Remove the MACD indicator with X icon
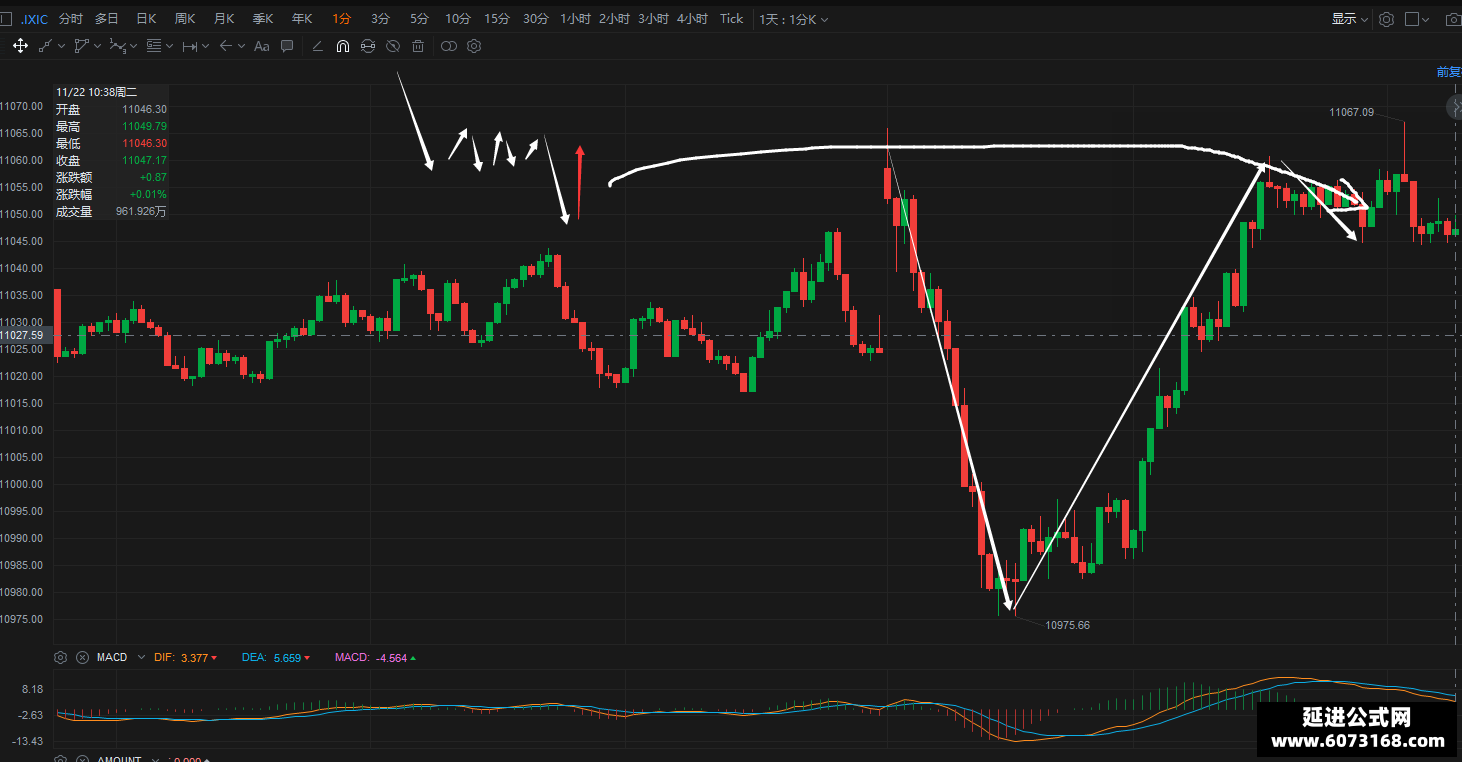 coord(82,657)
